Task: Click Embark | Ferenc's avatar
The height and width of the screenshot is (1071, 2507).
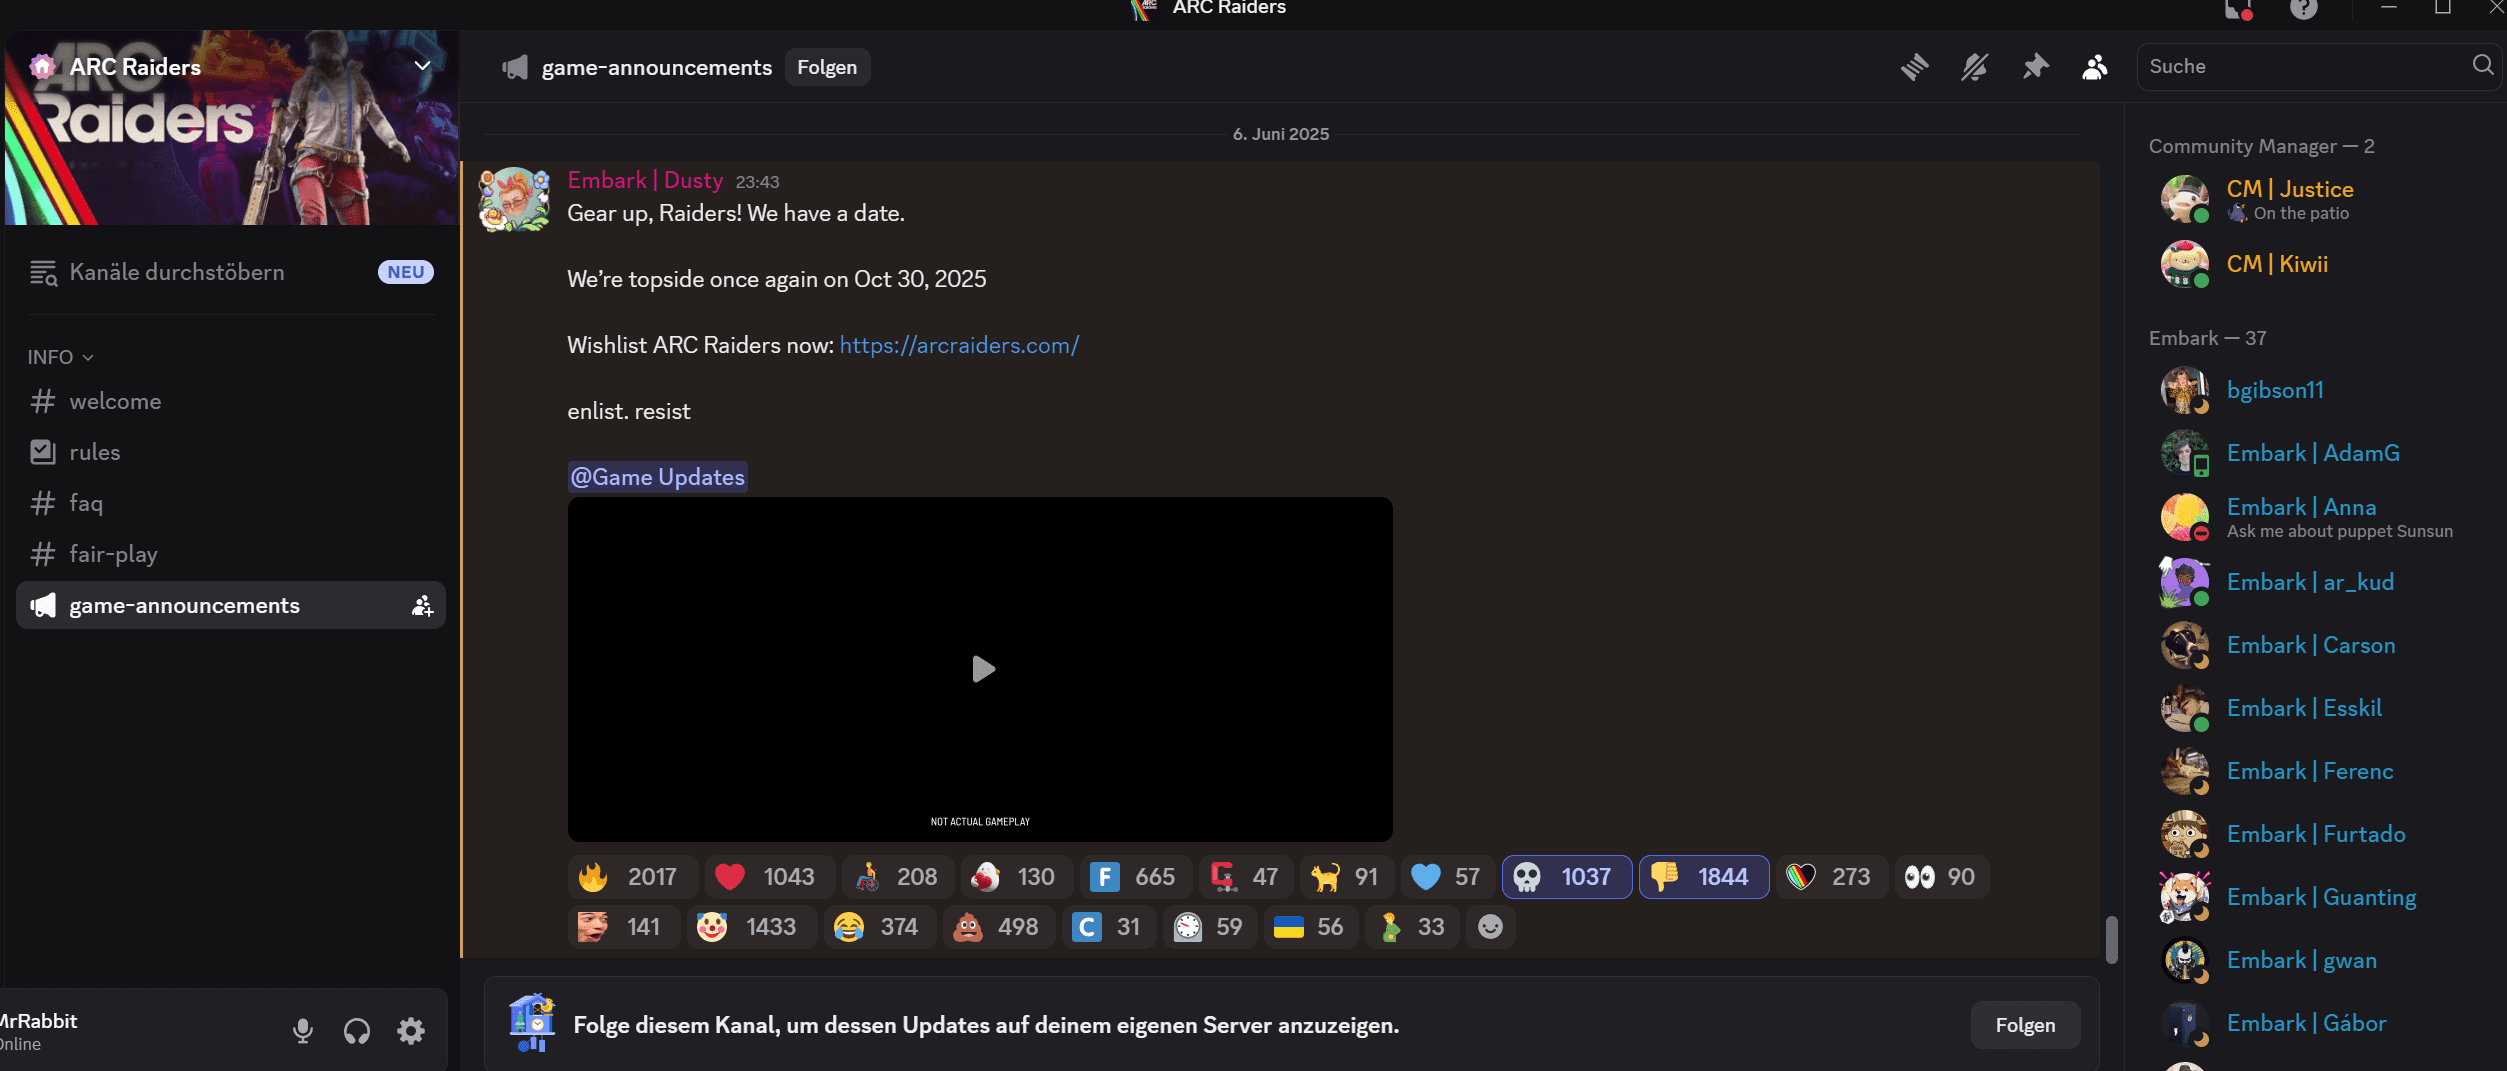Action: (2185, 771)
